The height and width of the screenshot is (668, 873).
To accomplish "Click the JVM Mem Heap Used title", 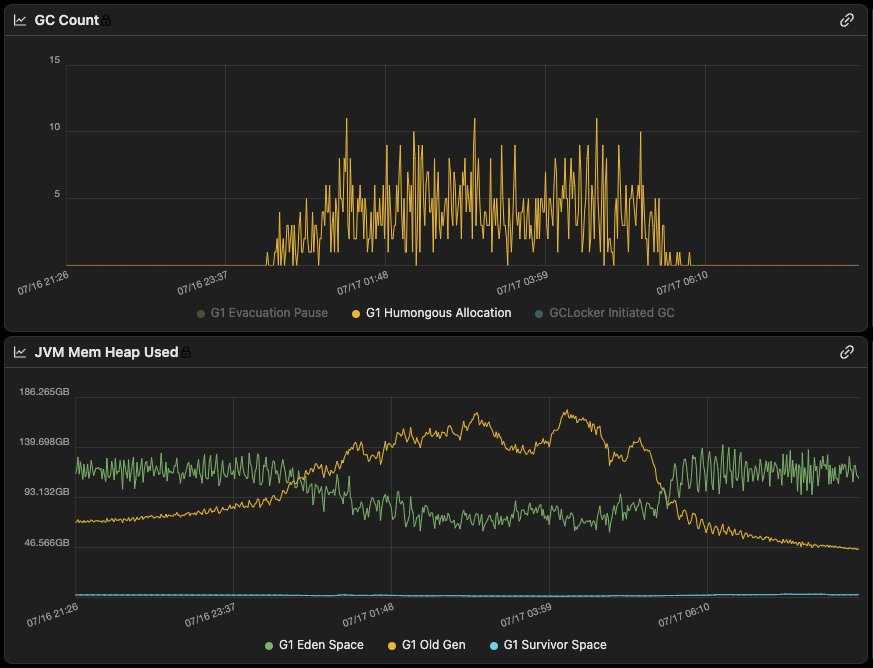I will pos(106,352).
